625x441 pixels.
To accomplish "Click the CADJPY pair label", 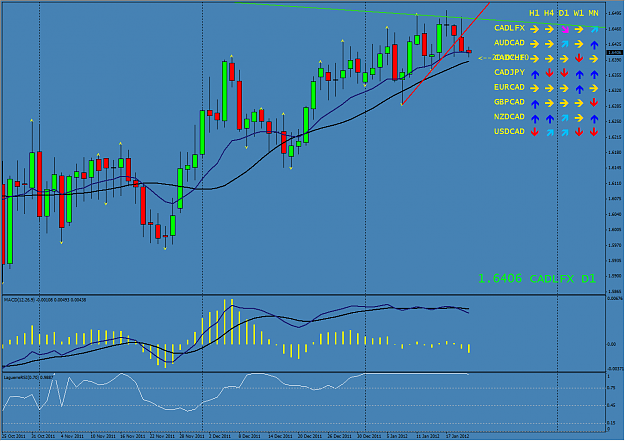I will click(509, 72).
